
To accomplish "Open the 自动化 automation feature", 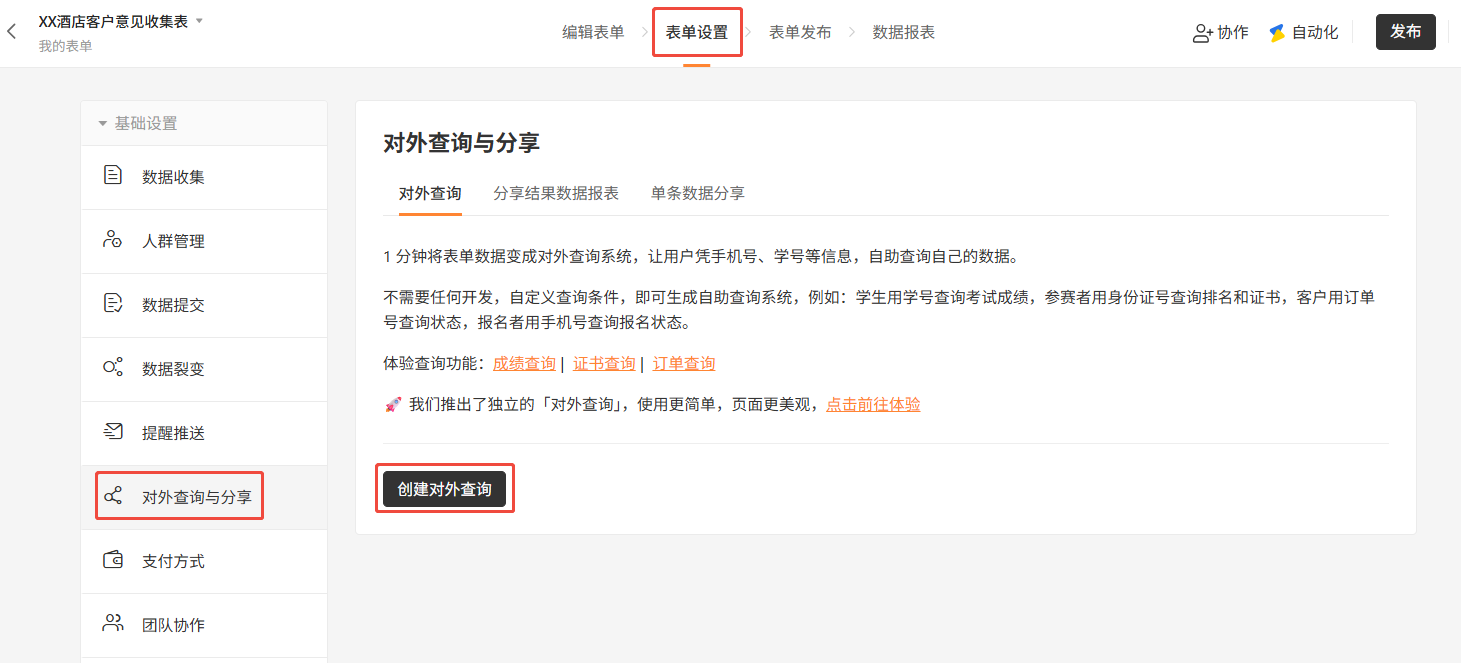I will tap(1303, 32).
